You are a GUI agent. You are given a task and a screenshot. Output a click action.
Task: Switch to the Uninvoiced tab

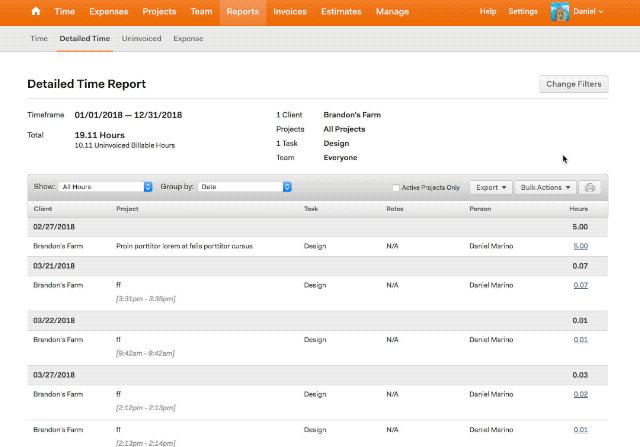point(142,38)
